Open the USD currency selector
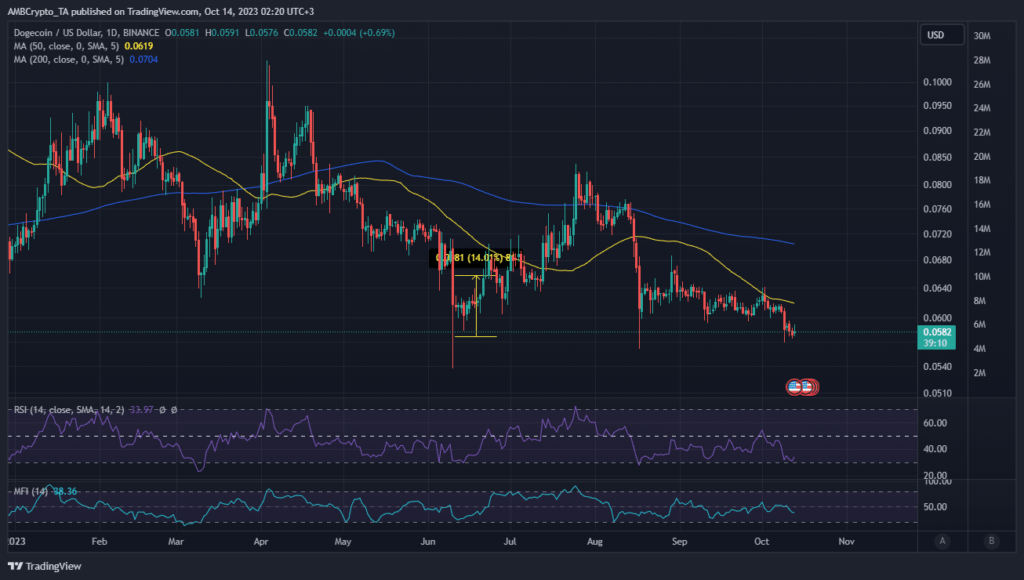Viewport: 1024px width, 580px height. 934,35
